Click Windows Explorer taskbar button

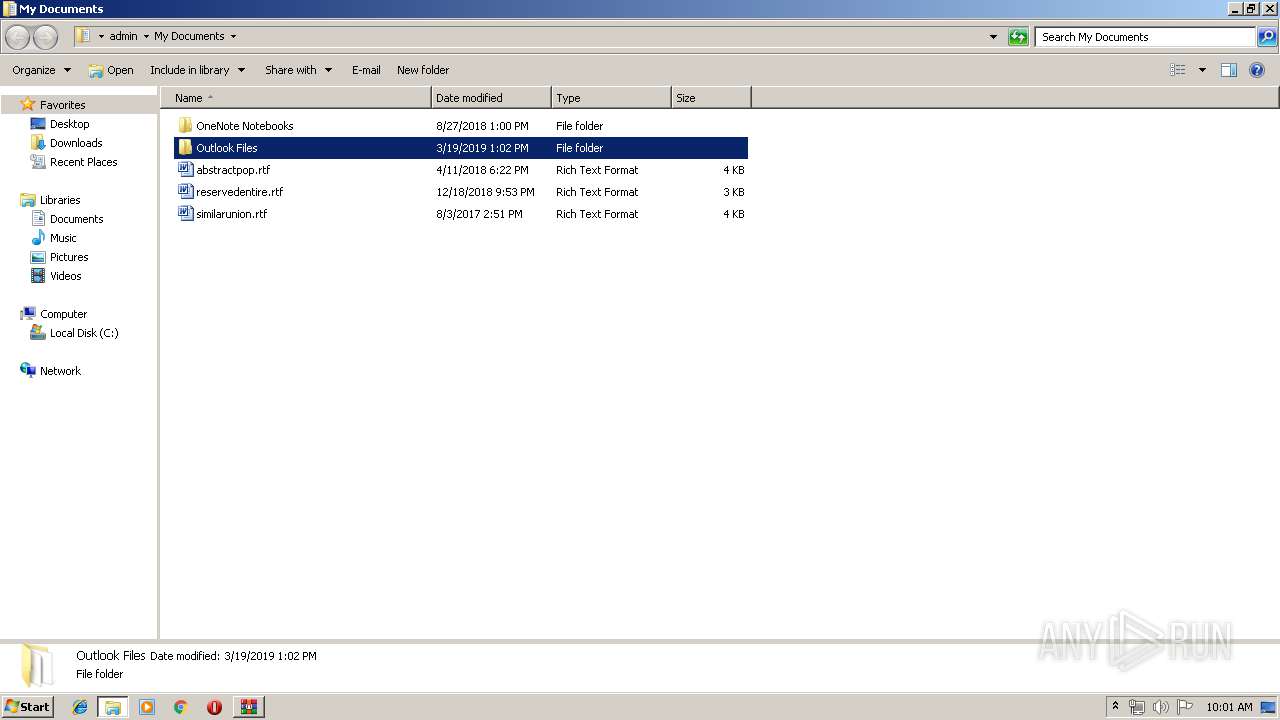(113, 707)
